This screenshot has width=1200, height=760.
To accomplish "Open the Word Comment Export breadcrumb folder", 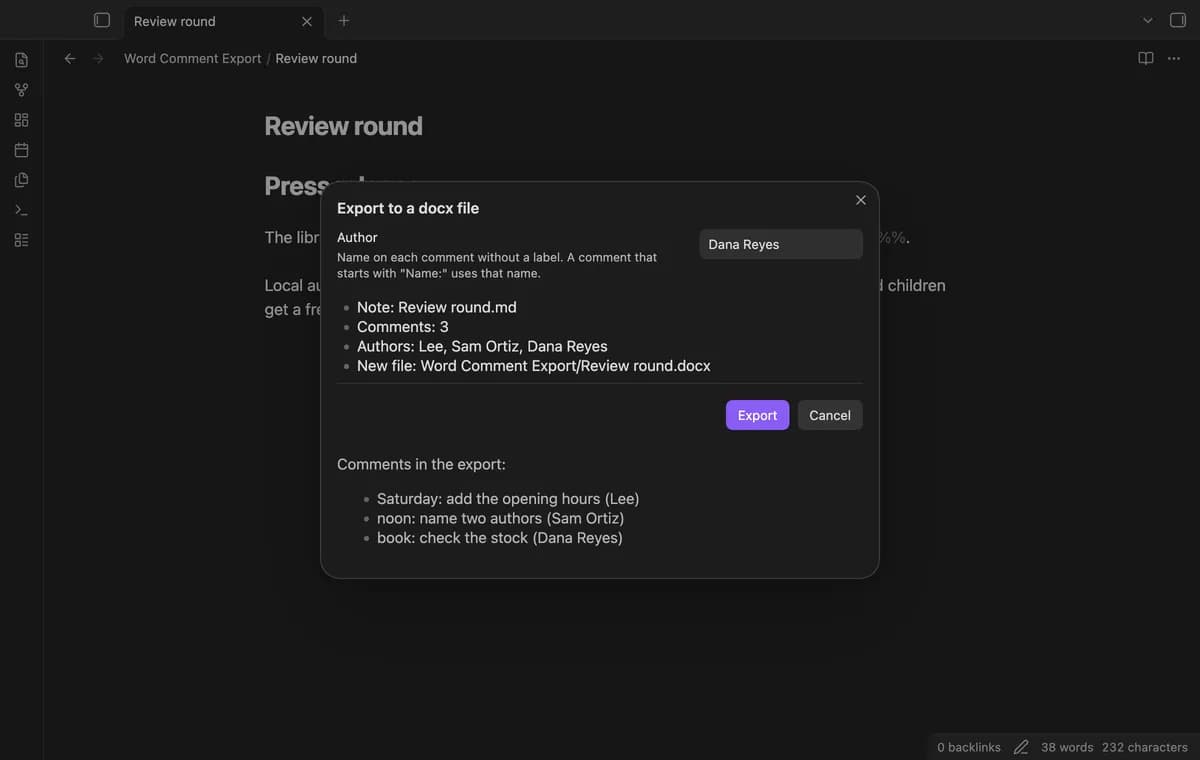I will [193, 58].
